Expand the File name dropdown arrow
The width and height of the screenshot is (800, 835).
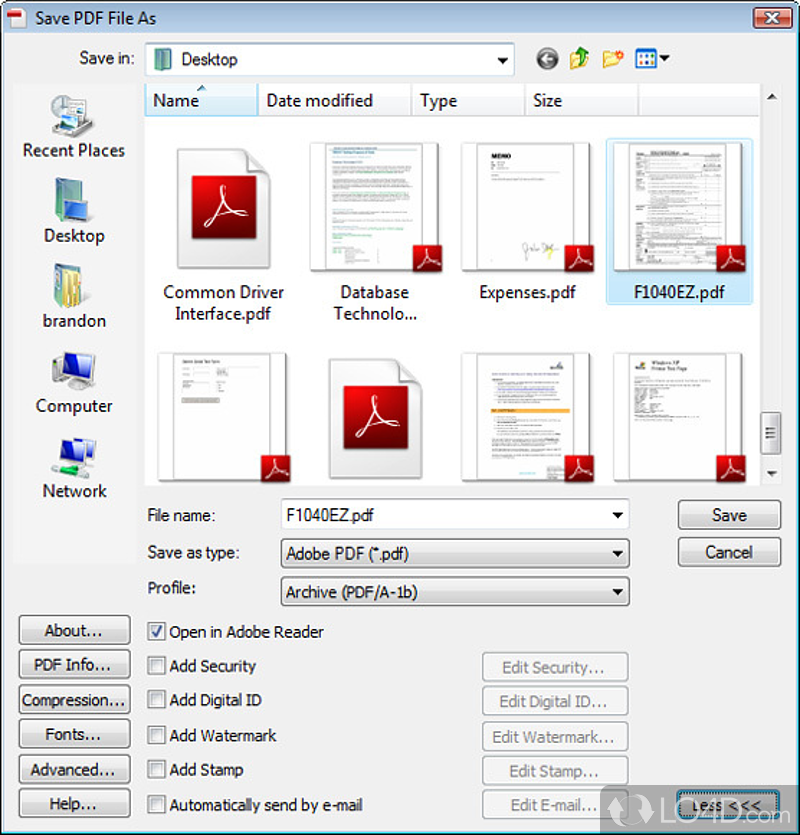pyautogui.click(x=617, y=515)
